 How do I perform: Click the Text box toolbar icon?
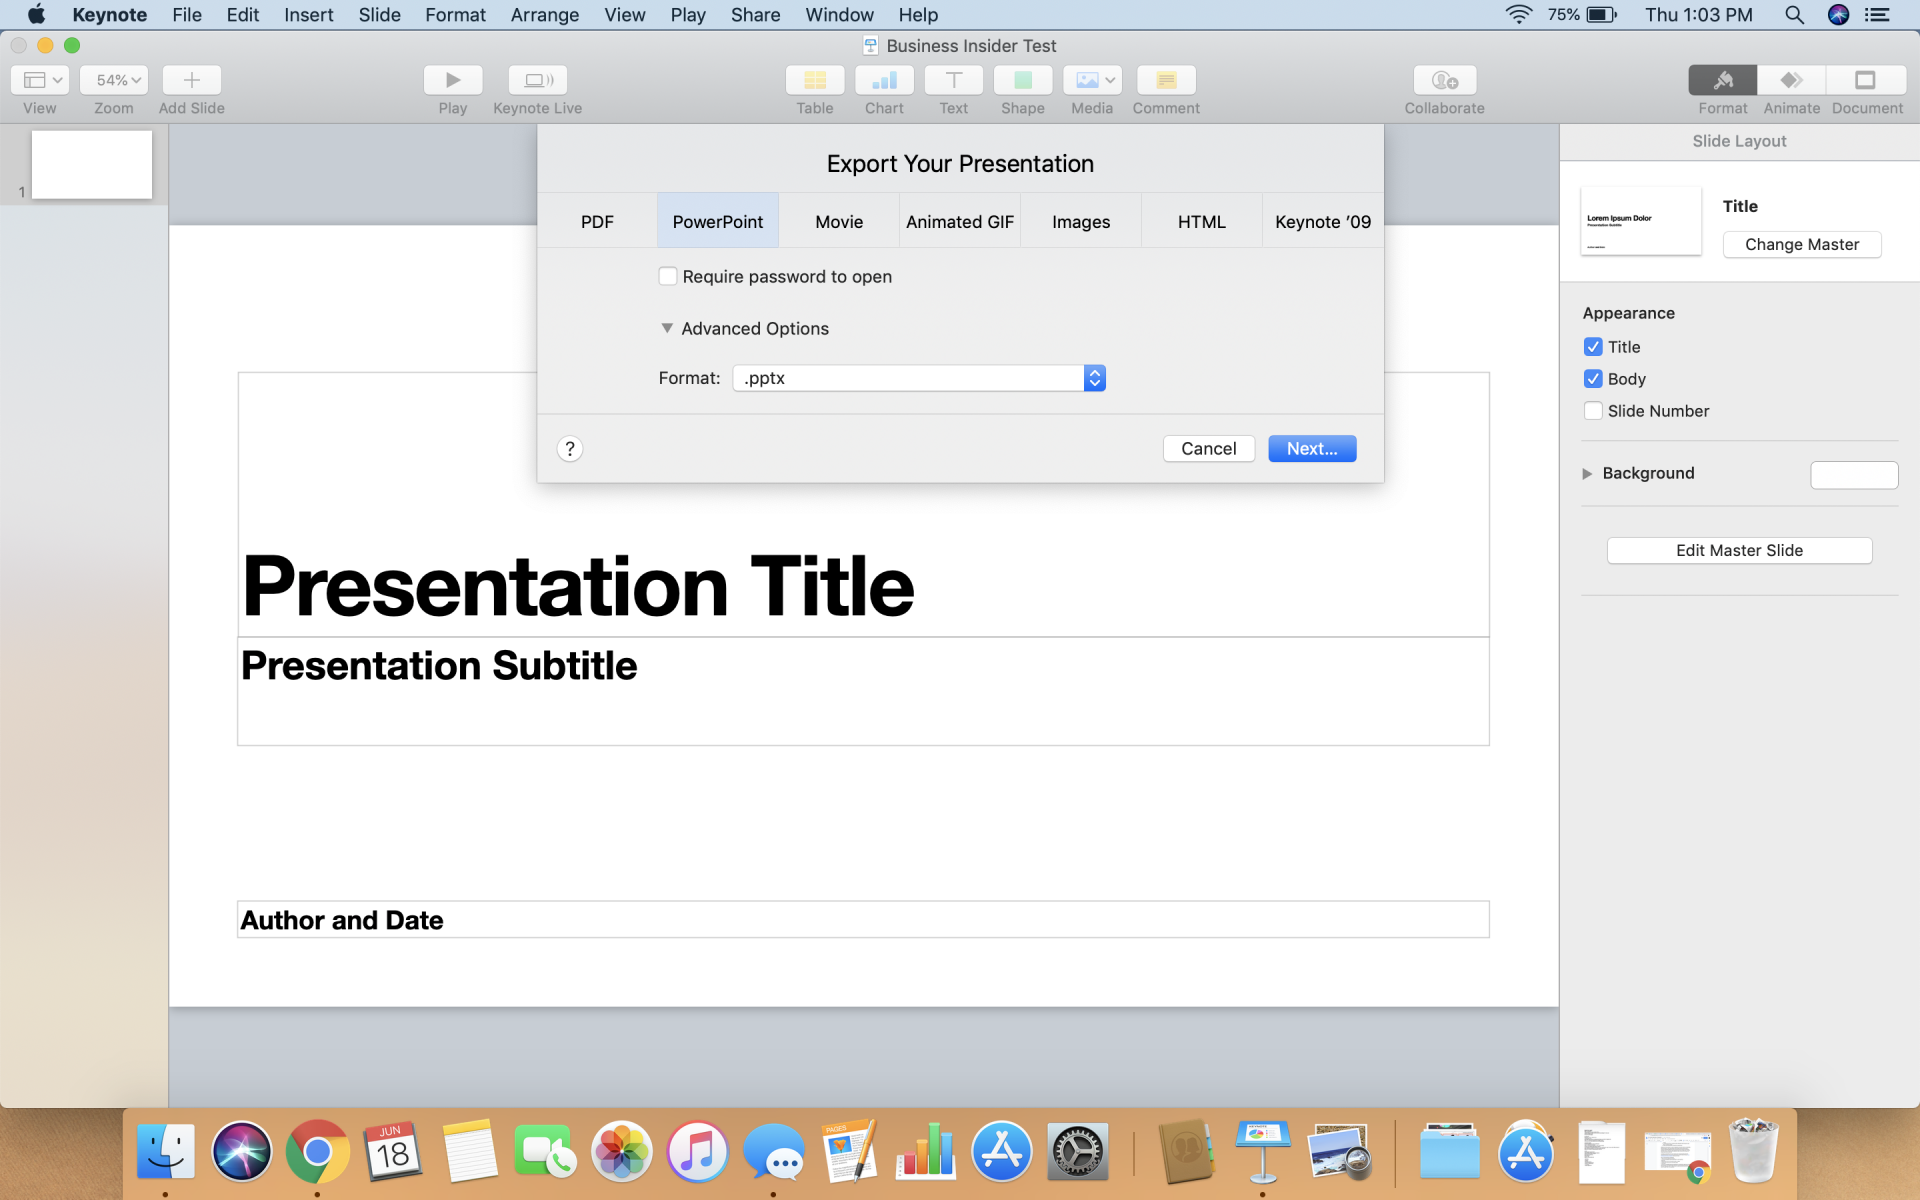[x=953, y=80]
